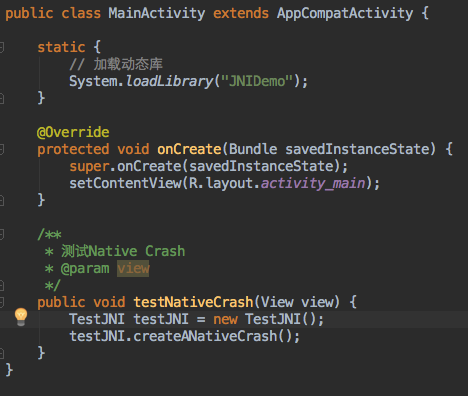Click AppCompatActivity in the class declaration
Viewport: 468px width, 396px height.
click(345, 14)
